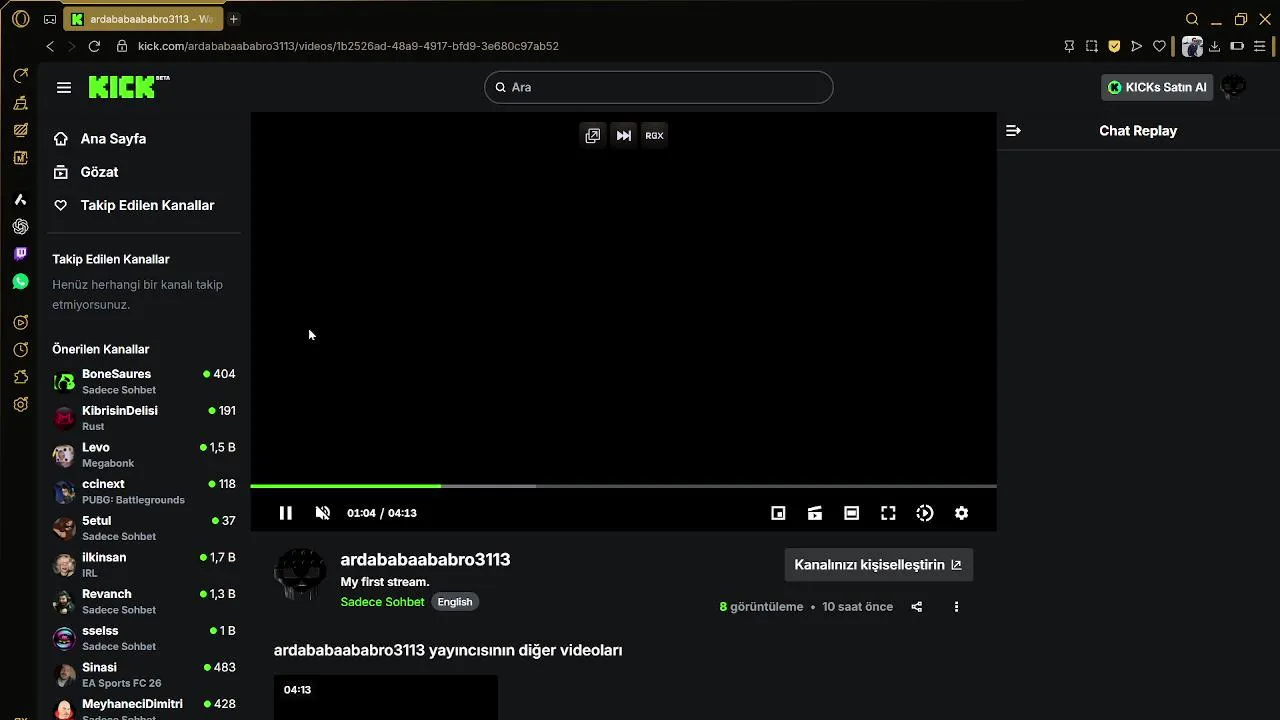Open Extensions cube icon in sidebar
Image resolution: width=1280 pixels, height=720 pixels.
click(20, 377)
